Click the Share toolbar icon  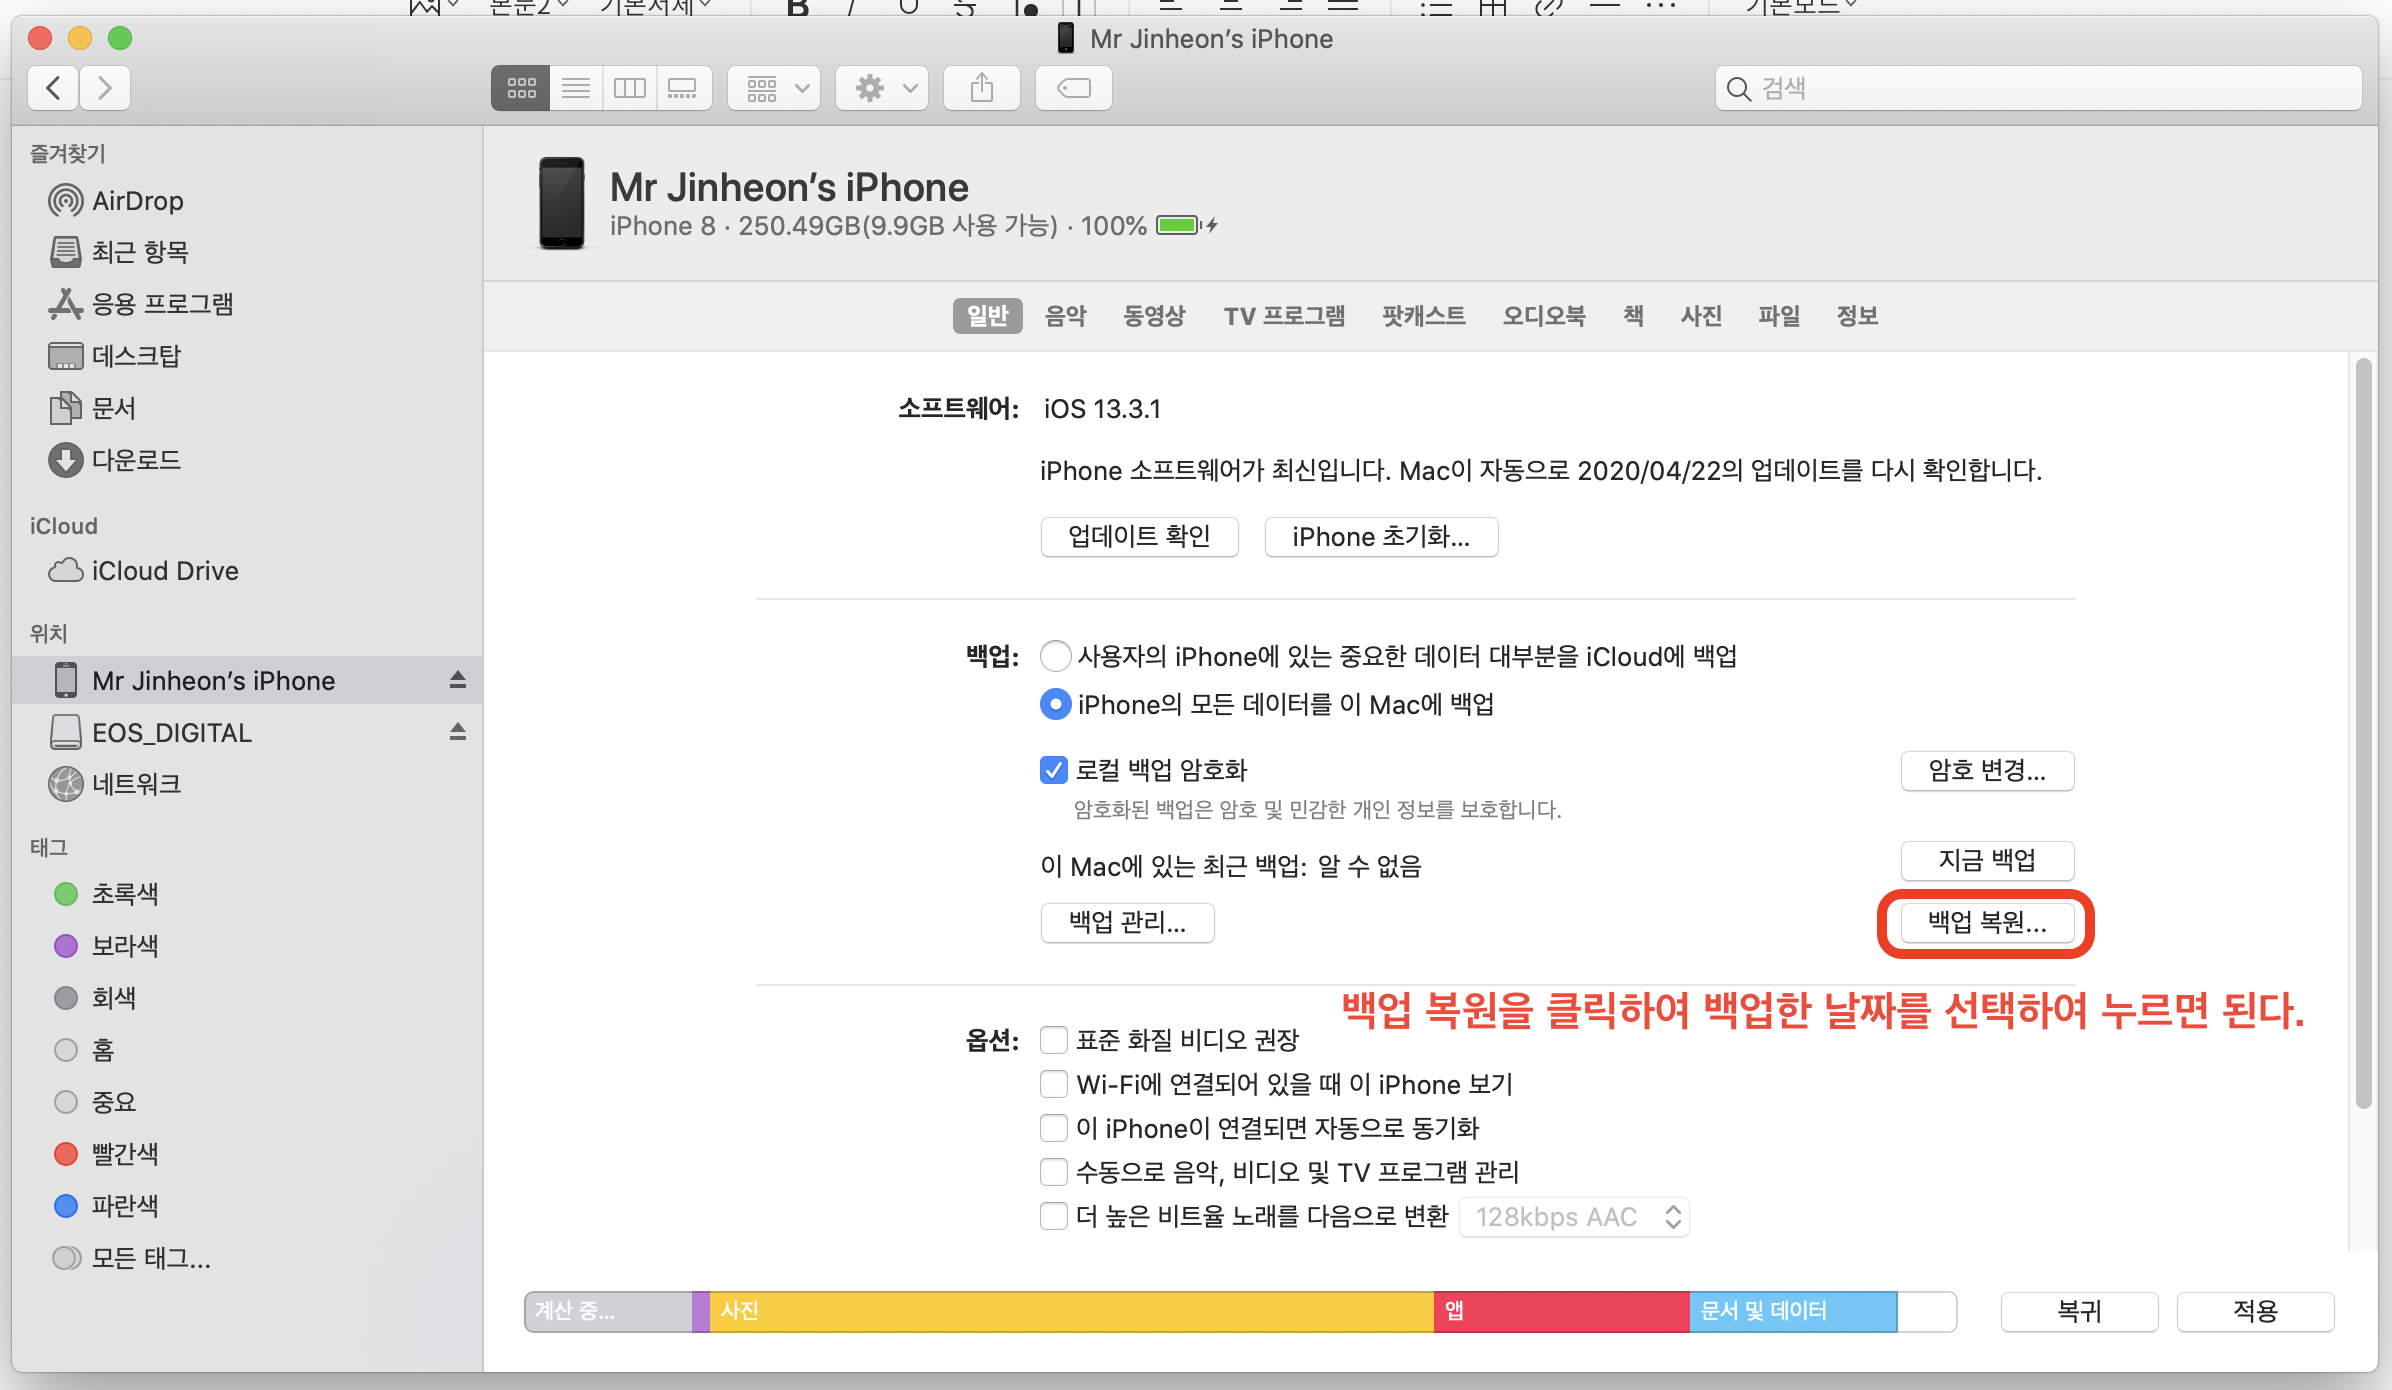[982, 89]
